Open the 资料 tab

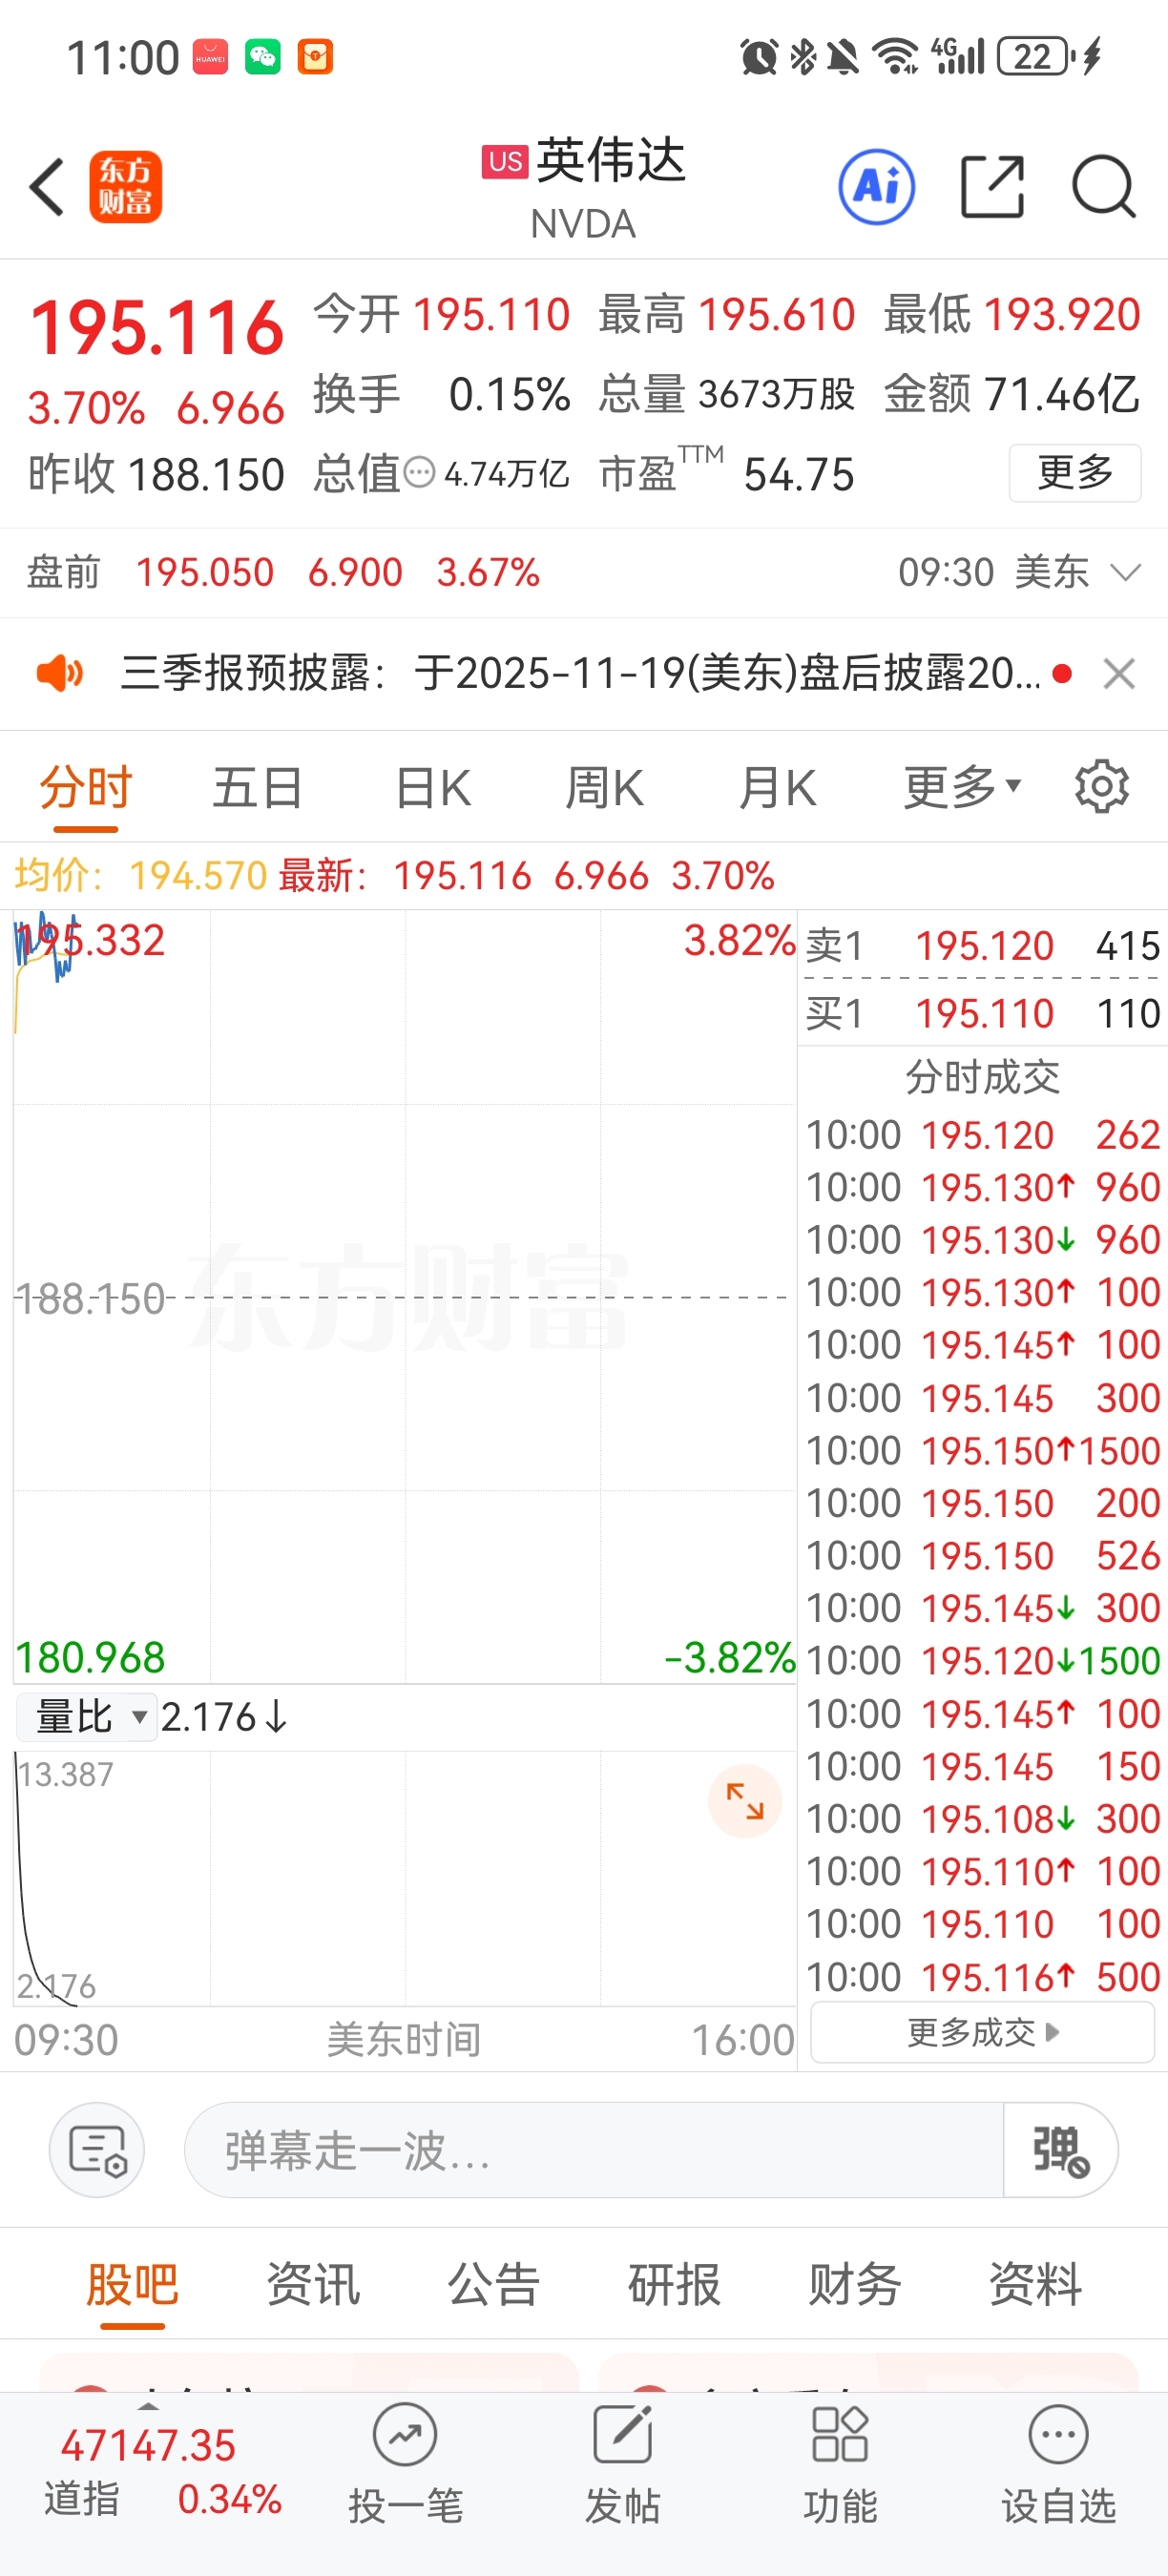pos(1036,2284)
